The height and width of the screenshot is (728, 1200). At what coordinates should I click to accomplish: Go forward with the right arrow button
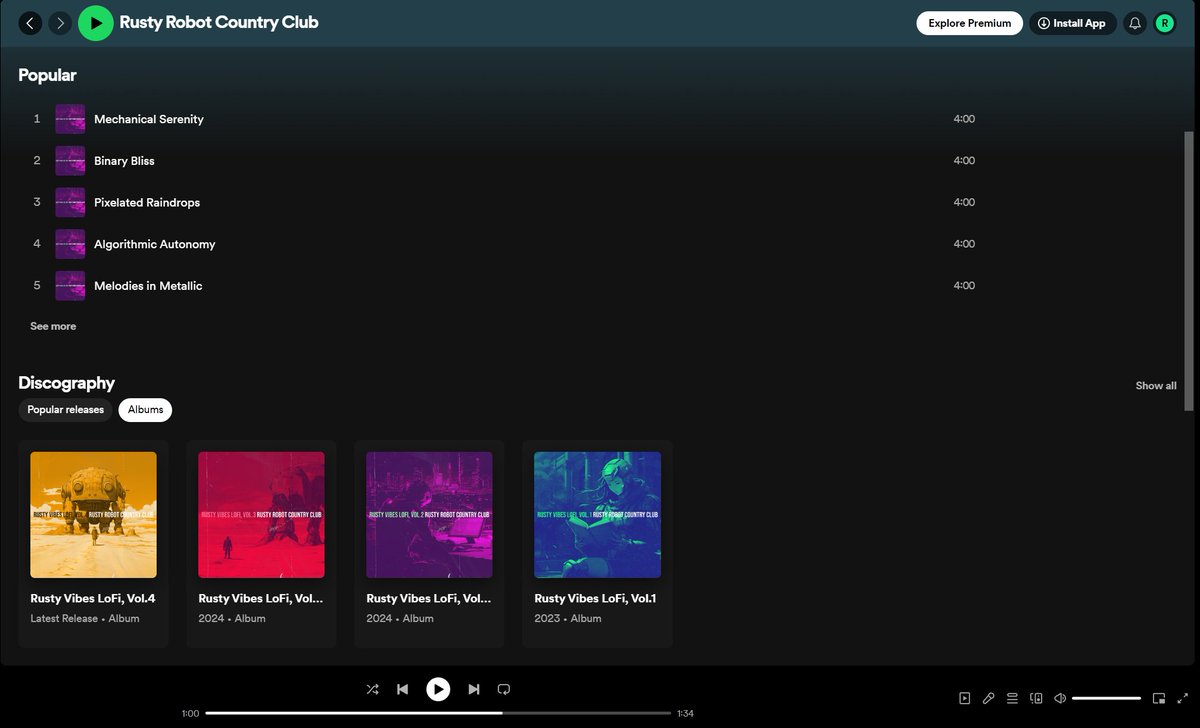tap(60, 23)
